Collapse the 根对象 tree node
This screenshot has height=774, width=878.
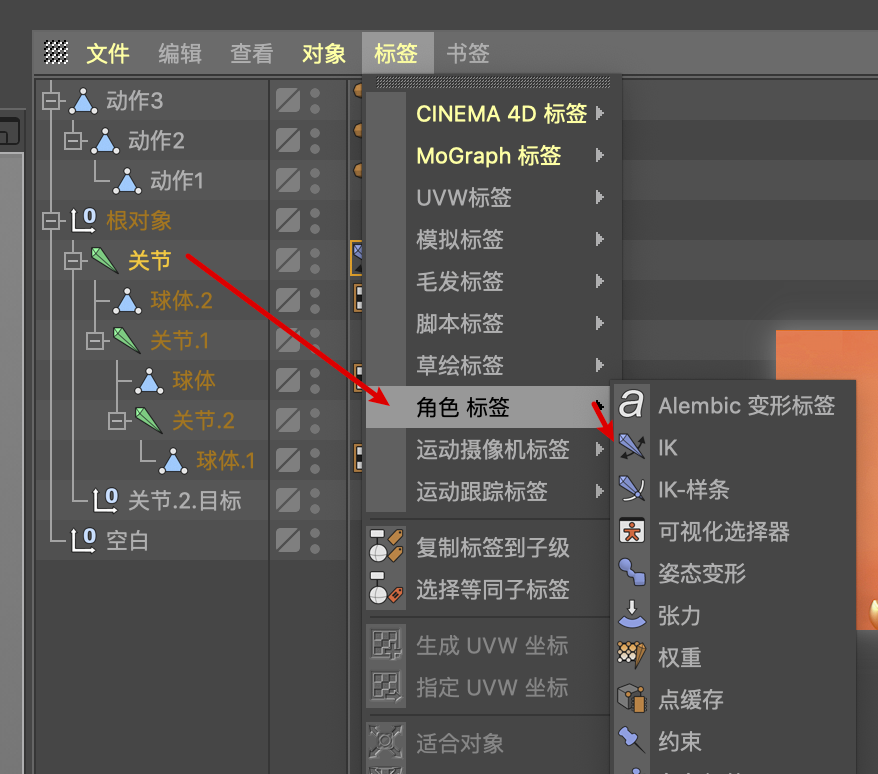pyautogui.click(x=51, y=221)
